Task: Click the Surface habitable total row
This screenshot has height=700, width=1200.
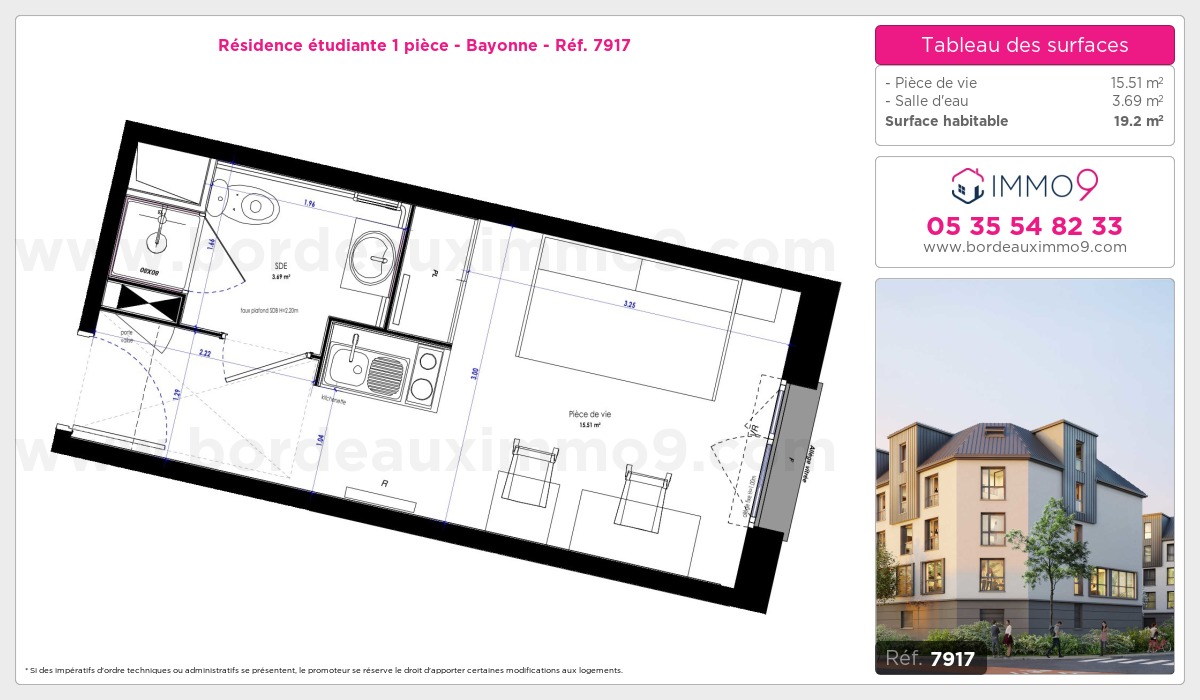Action: pyautogui.click(x=1024, y=121)
